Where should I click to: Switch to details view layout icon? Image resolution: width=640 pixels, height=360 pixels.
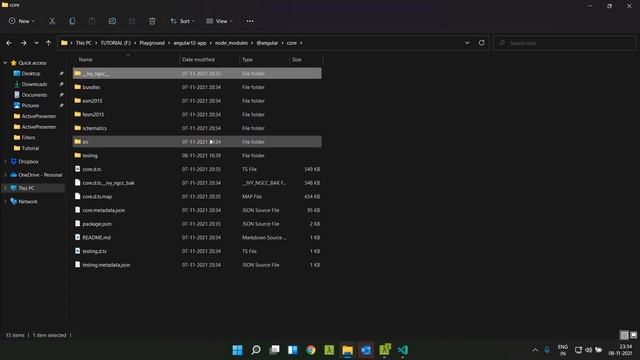pyautogui.click(x=624, y=335)
